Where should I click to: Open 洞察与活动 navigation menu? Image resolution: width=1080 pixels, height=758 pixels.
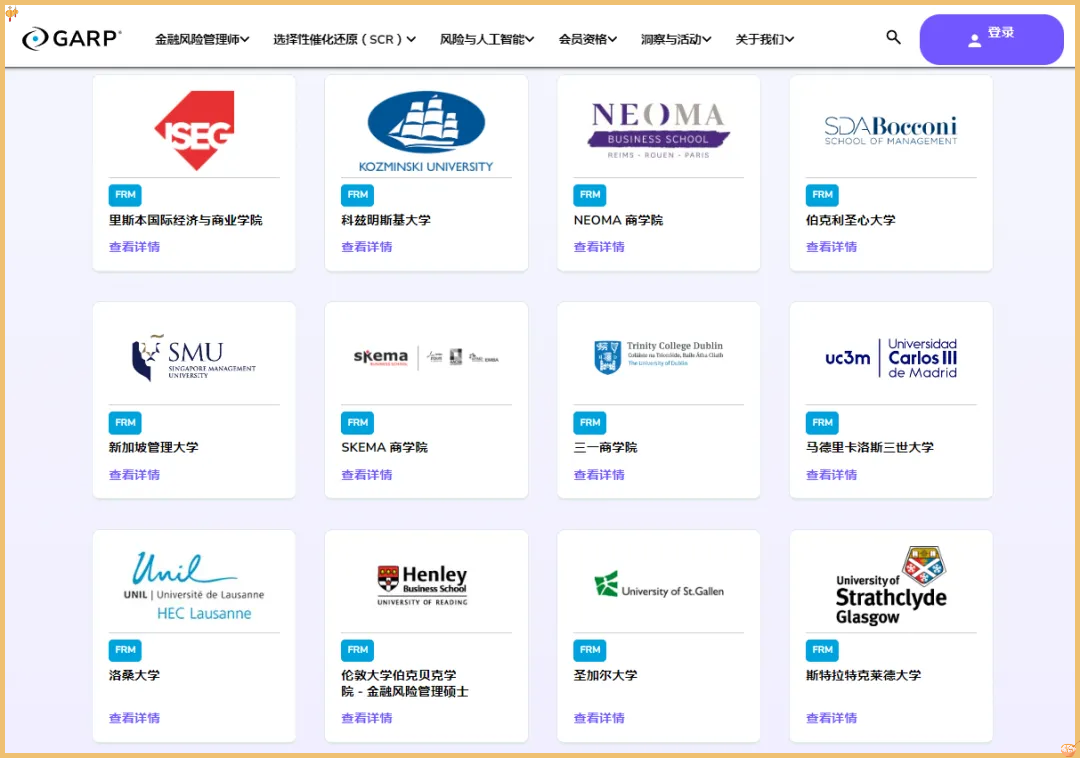point(676,40)
